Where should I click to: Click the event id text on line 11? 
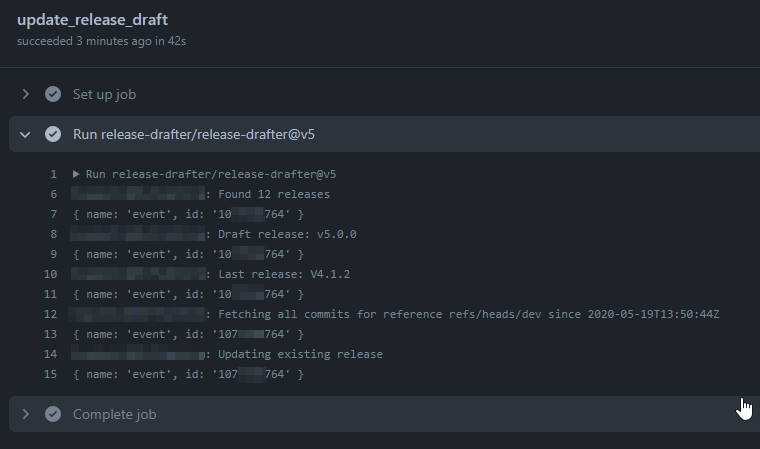pos(189,294)
